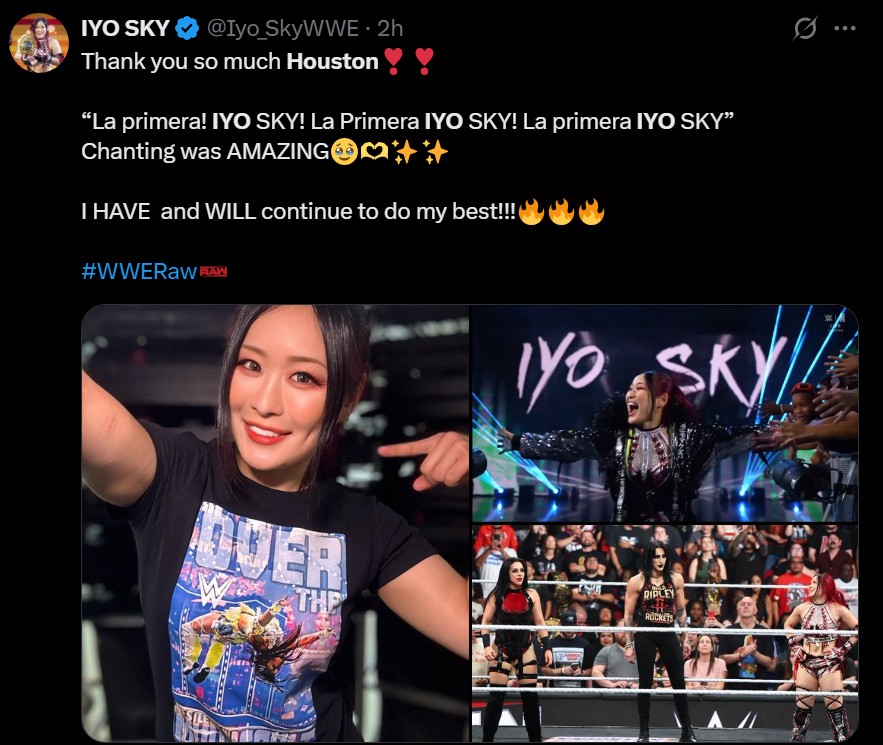
Task: Open IYO SKY's profile avatar
Action: [x=39, y=43]
